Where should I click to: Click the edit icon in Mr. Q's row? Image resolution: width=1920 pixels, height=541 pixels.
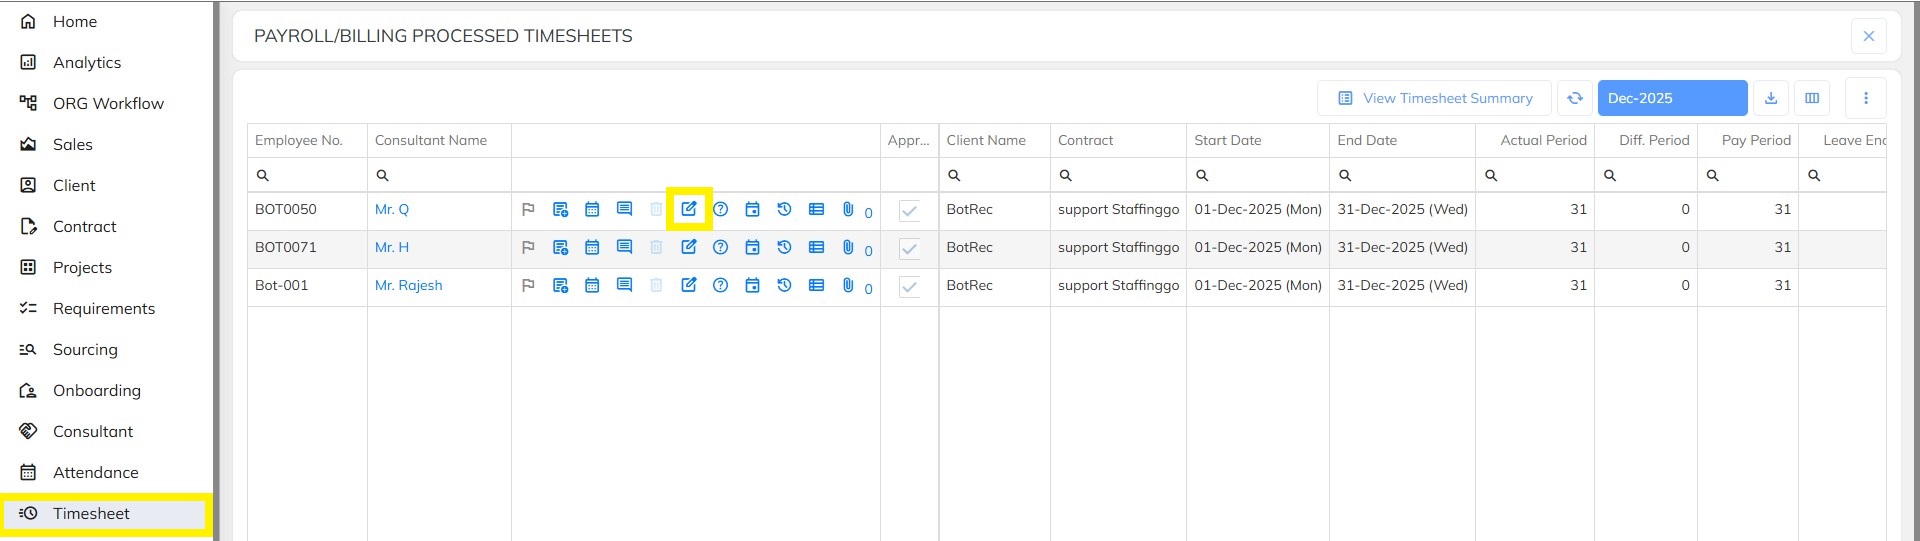[689, 209]
